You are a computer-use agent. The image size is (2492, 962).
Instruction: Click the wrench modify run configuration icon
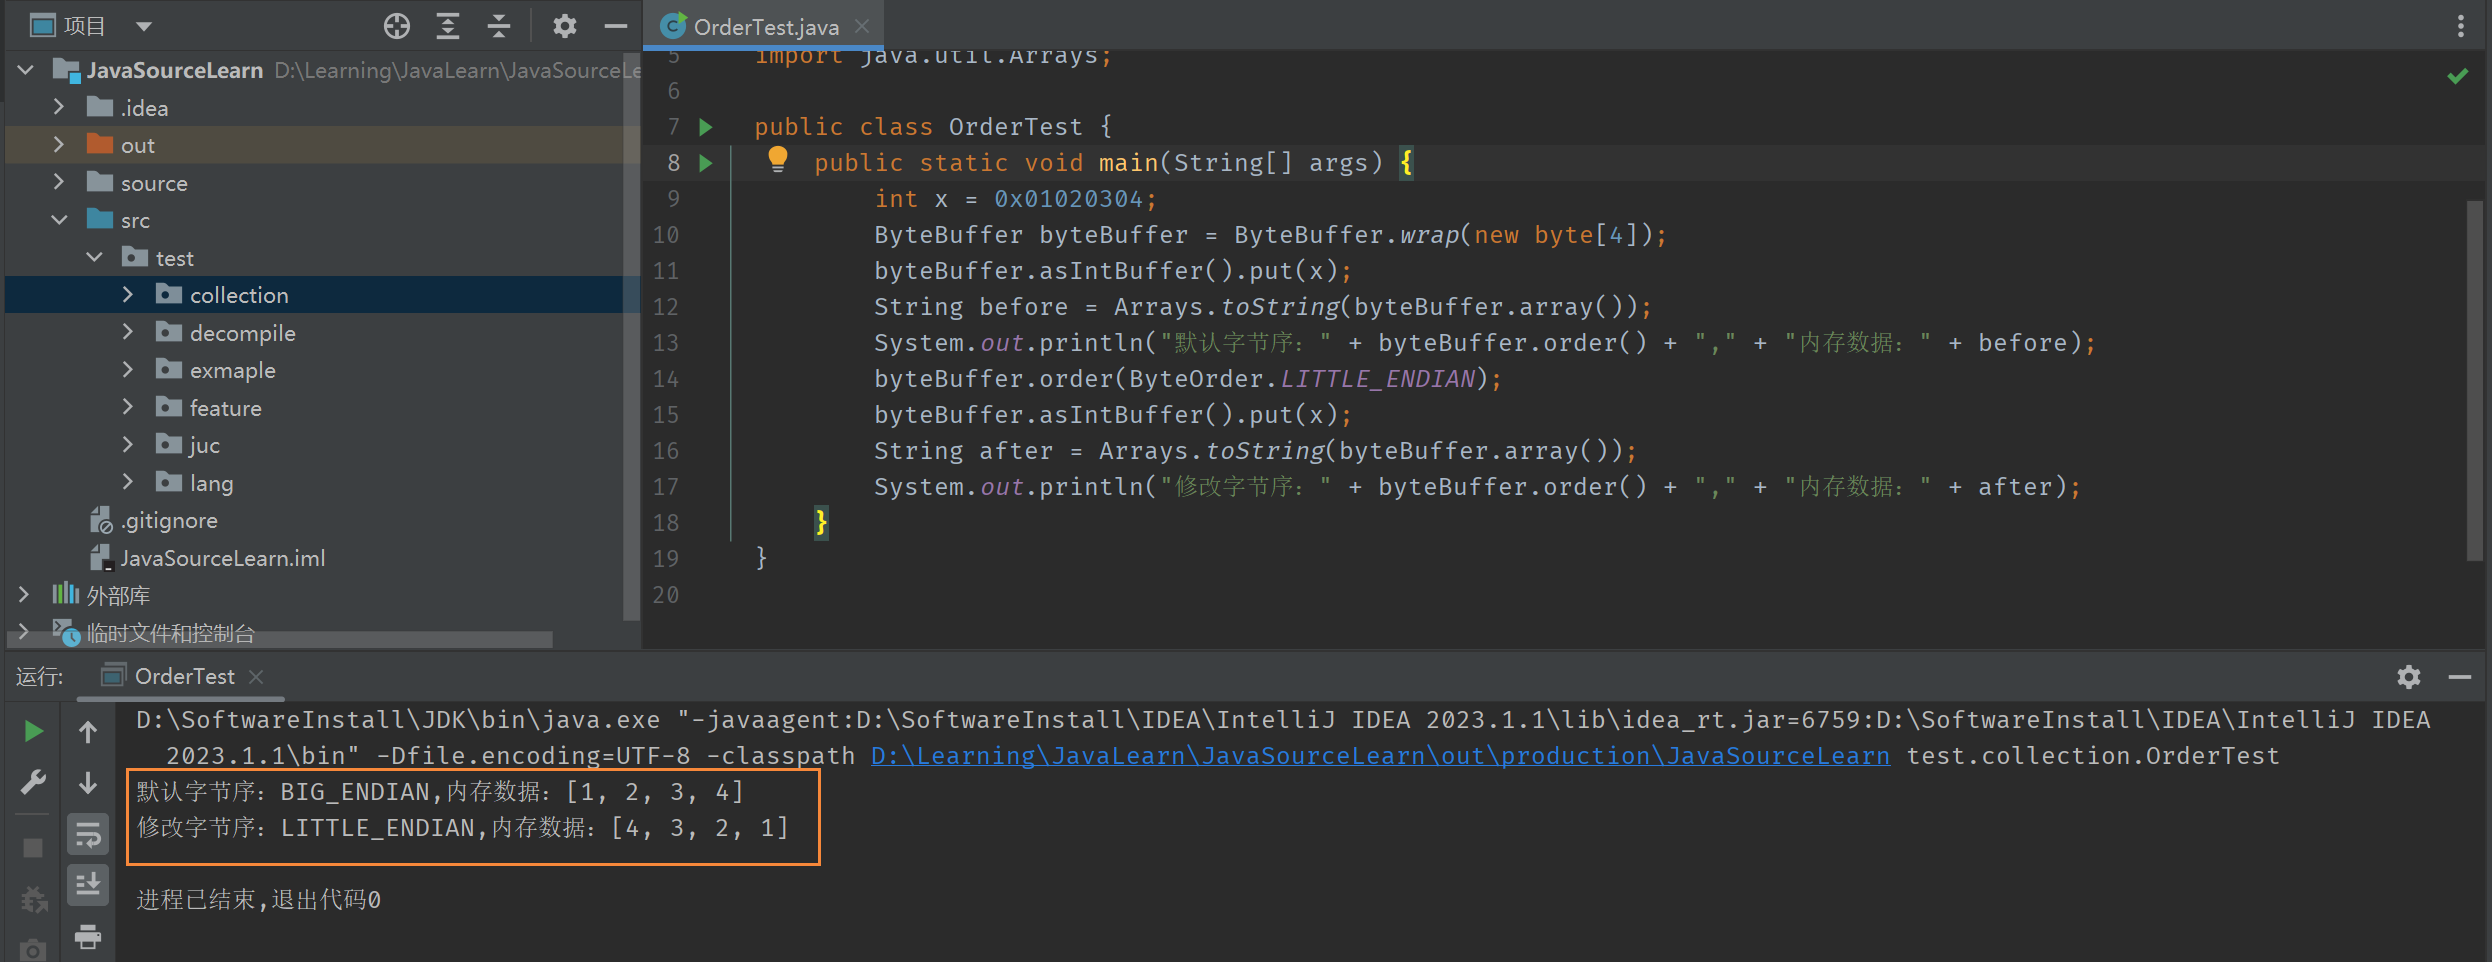[x=33, y=782]
